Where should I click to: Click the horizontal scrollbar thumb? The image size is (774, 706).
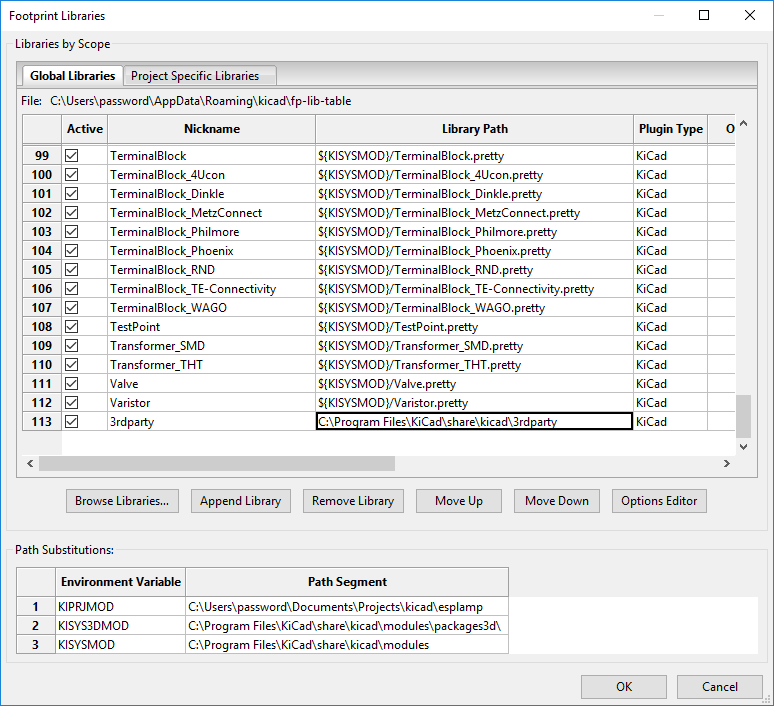click(217, 464)
